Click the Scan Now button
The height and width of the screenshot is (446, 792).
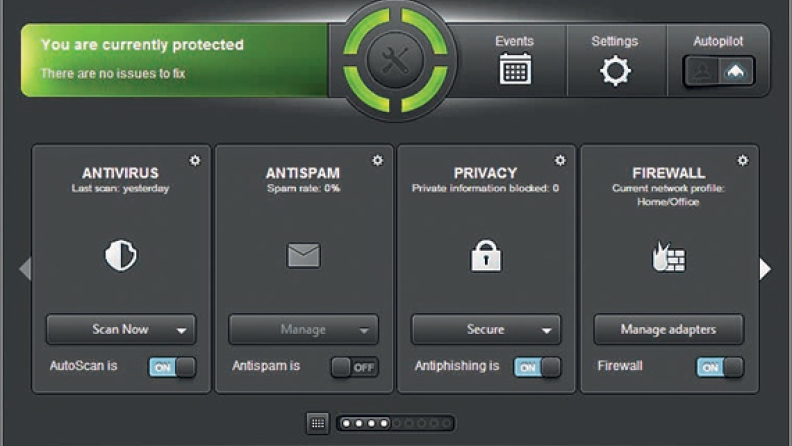point(120,329)
